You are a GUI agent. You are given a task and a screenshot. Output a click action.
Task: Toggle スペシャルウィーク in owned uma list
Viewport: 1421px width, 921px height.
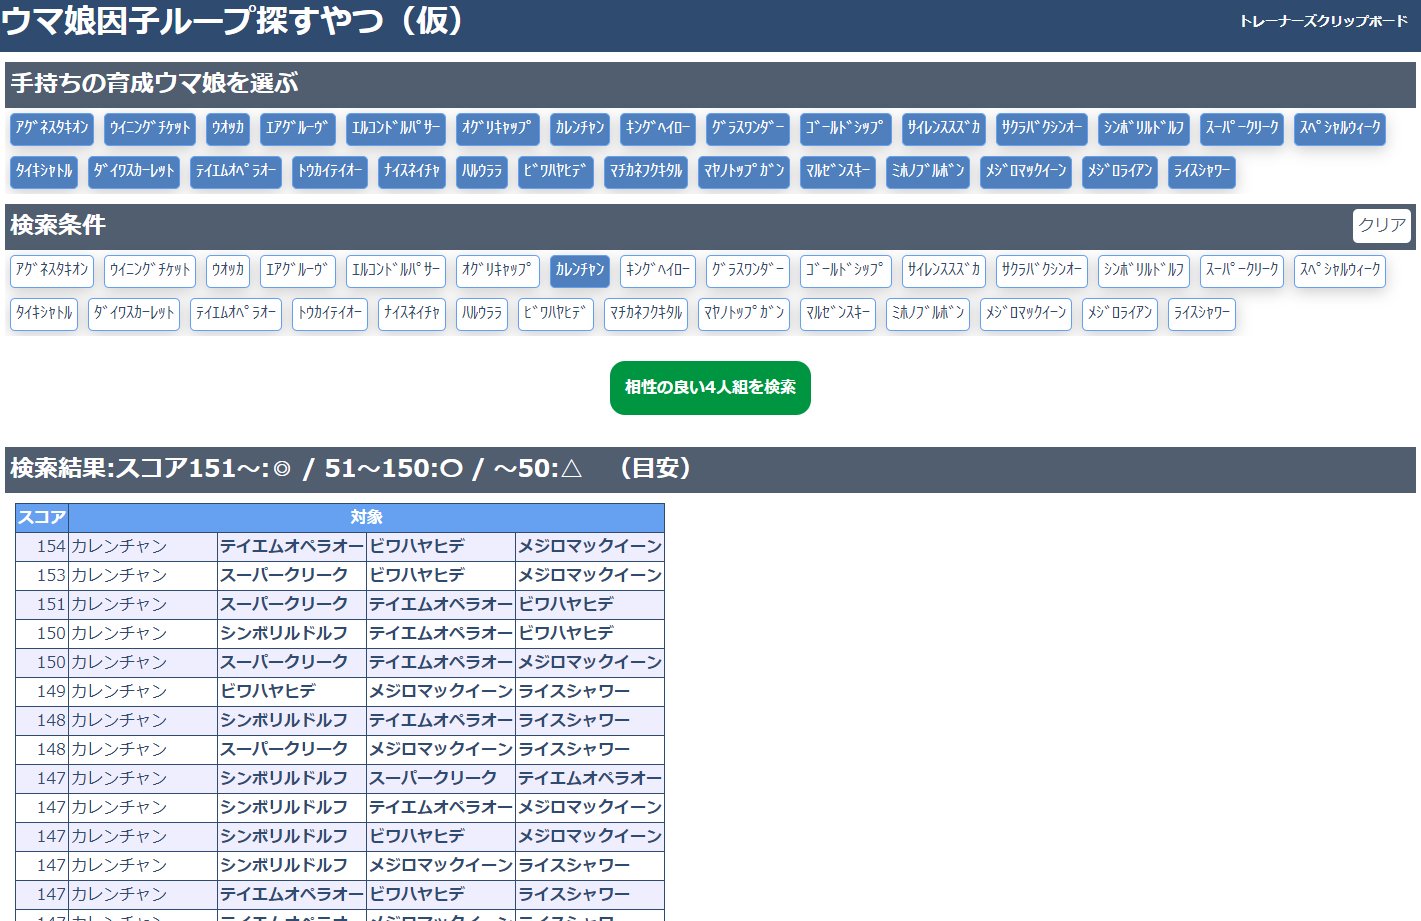tap(1340, 129)
